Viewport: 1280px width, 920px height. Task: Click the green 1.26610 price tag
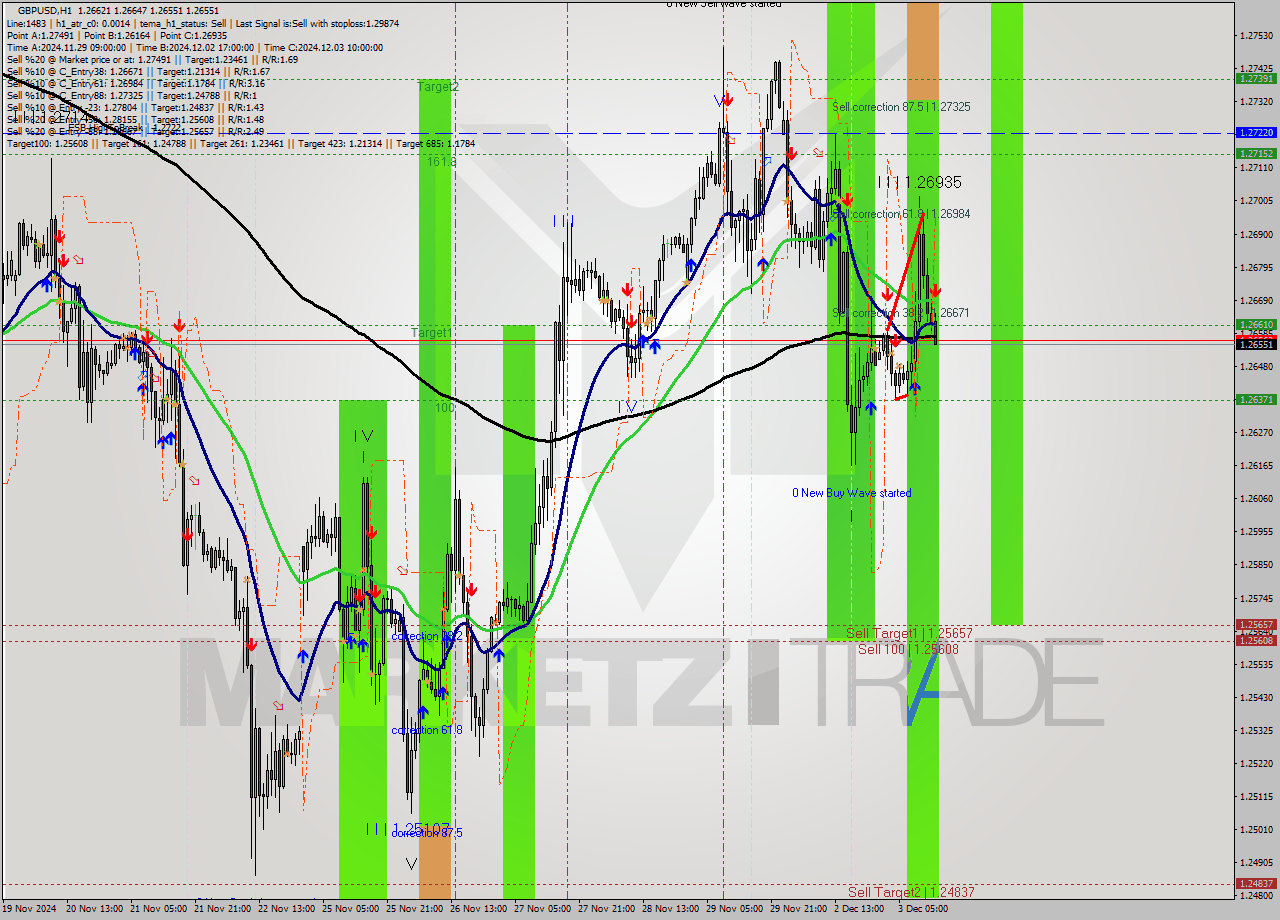point(1256,324)
